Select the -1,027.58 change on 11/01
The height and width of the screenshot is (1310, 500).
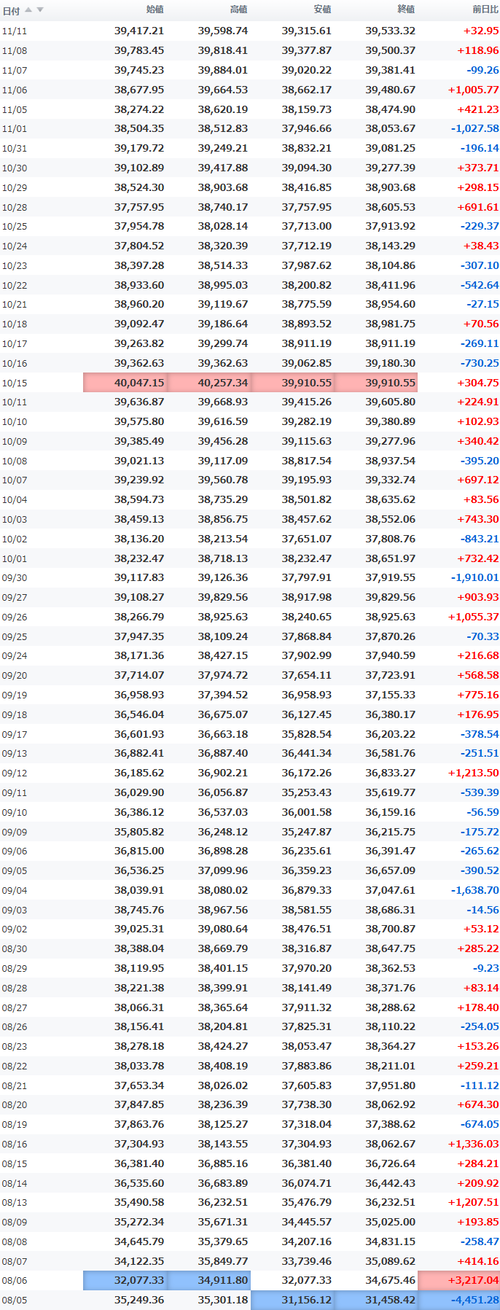(475, 128)
